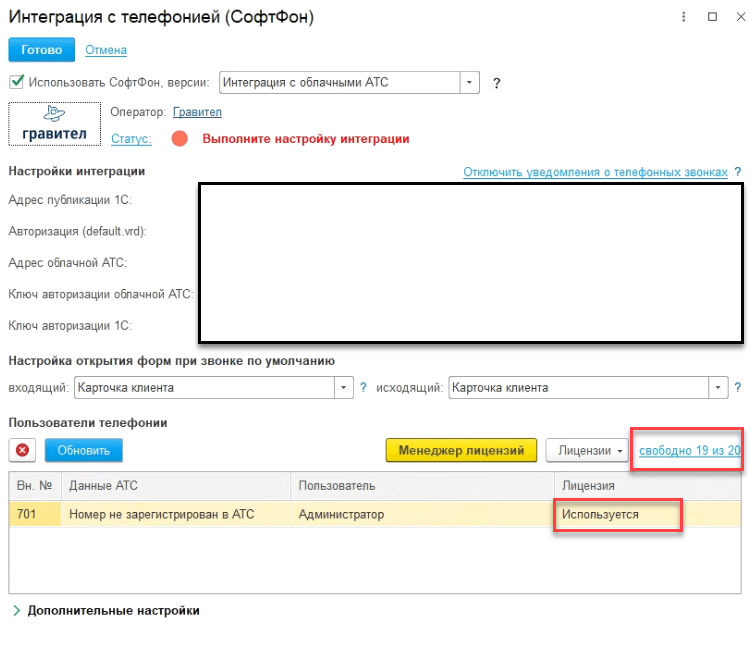Click the Администратор user cell
756x654 pixels.
pos(422,514)
